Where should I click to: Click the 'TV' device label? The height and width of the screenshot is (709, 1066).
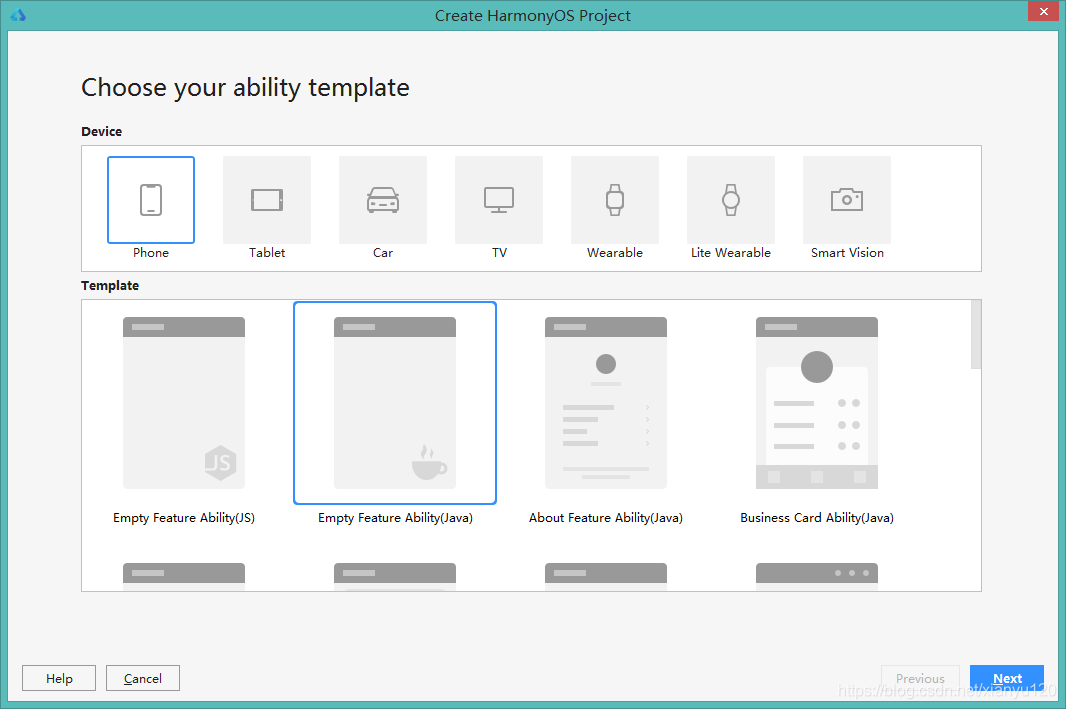click(499, 253)
